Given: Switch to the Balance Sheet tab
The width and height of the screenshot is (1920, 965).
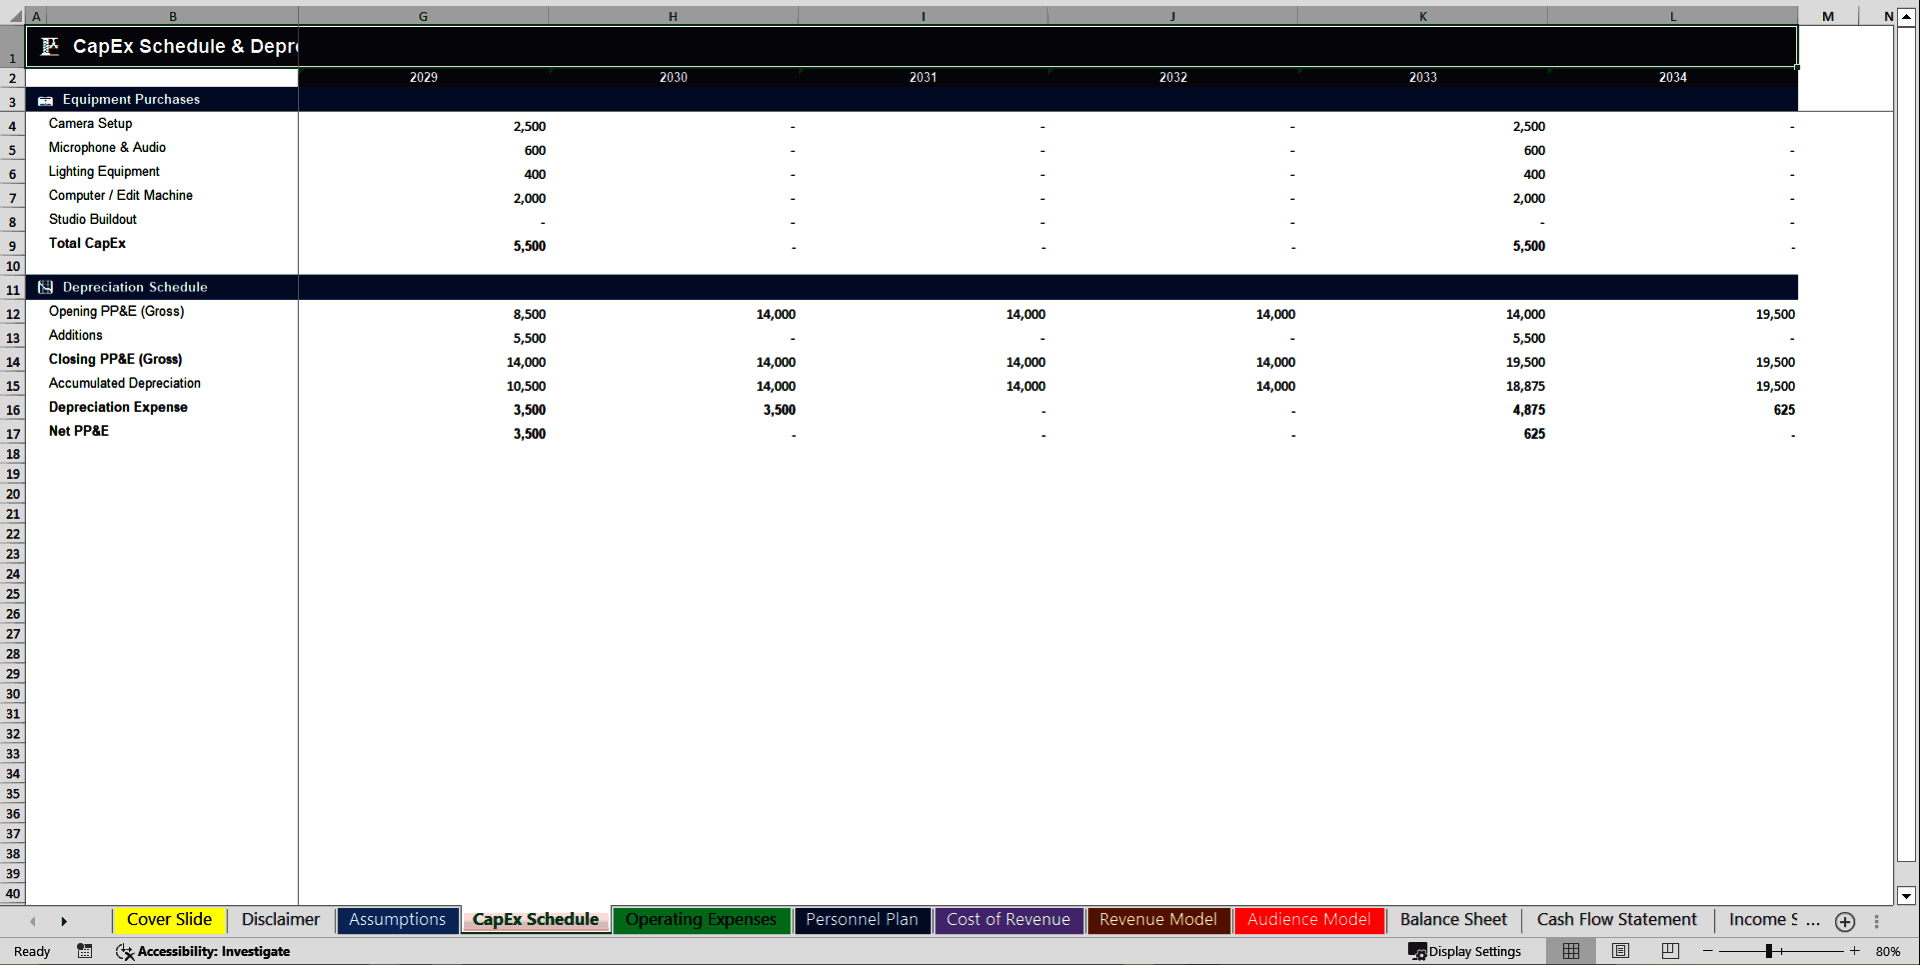Looking at the screenshot, I should [1452, 919].
